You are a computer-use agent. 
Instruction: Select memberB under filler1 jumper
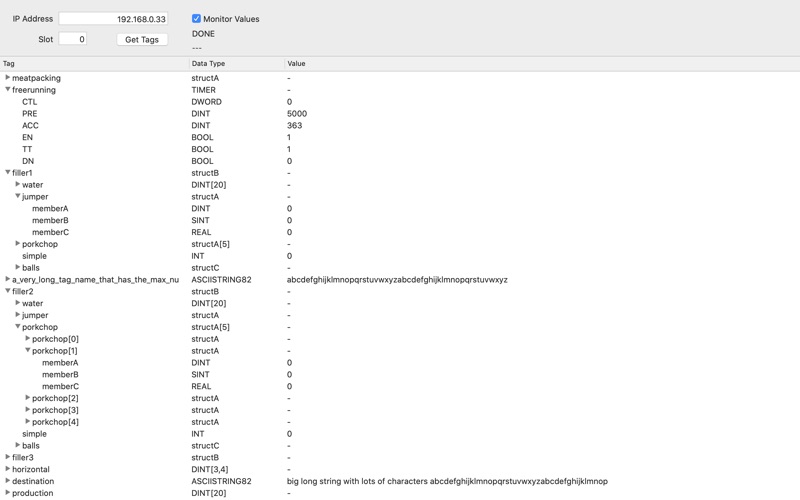point(400,220)
